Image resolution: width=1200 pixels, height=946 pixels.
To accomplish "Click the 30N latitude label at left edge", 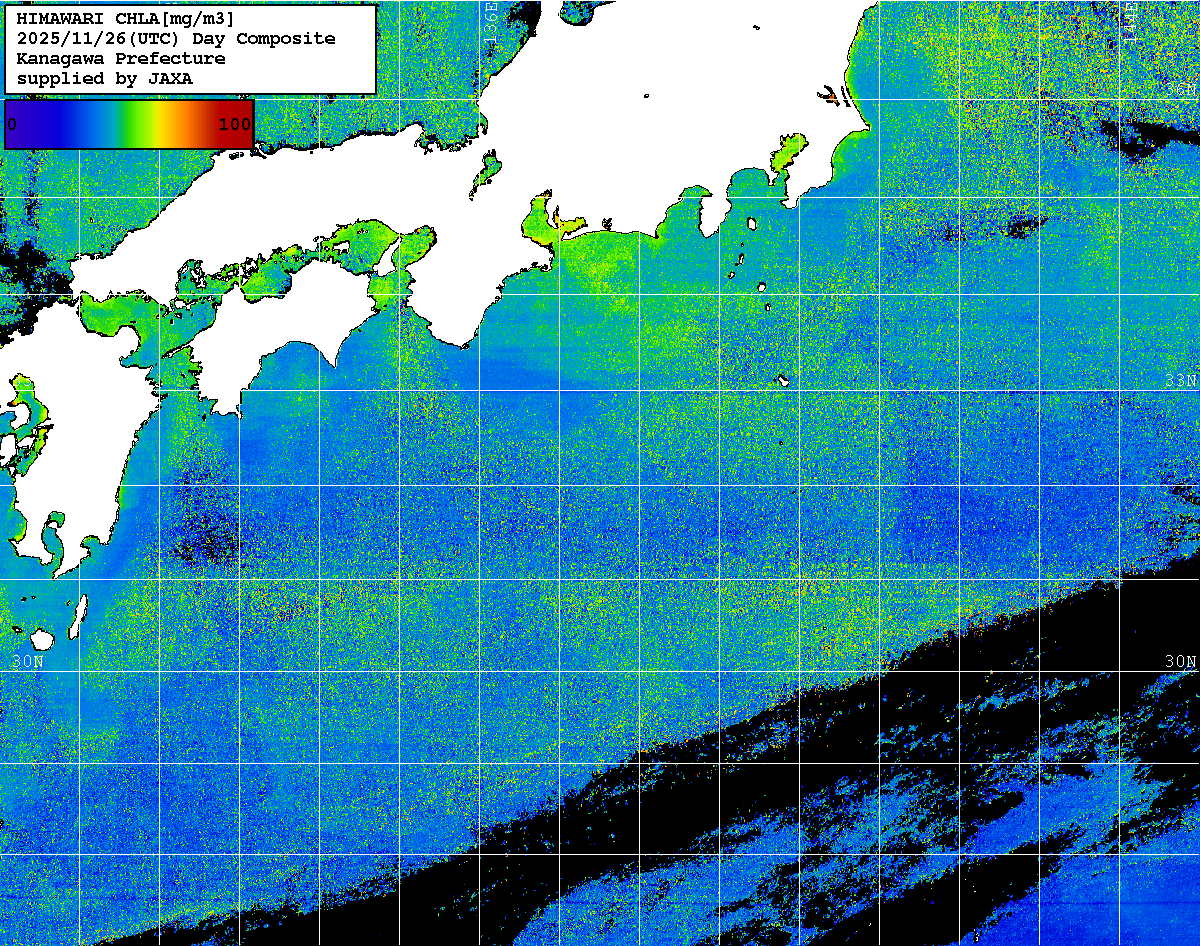I will point(28,662).
